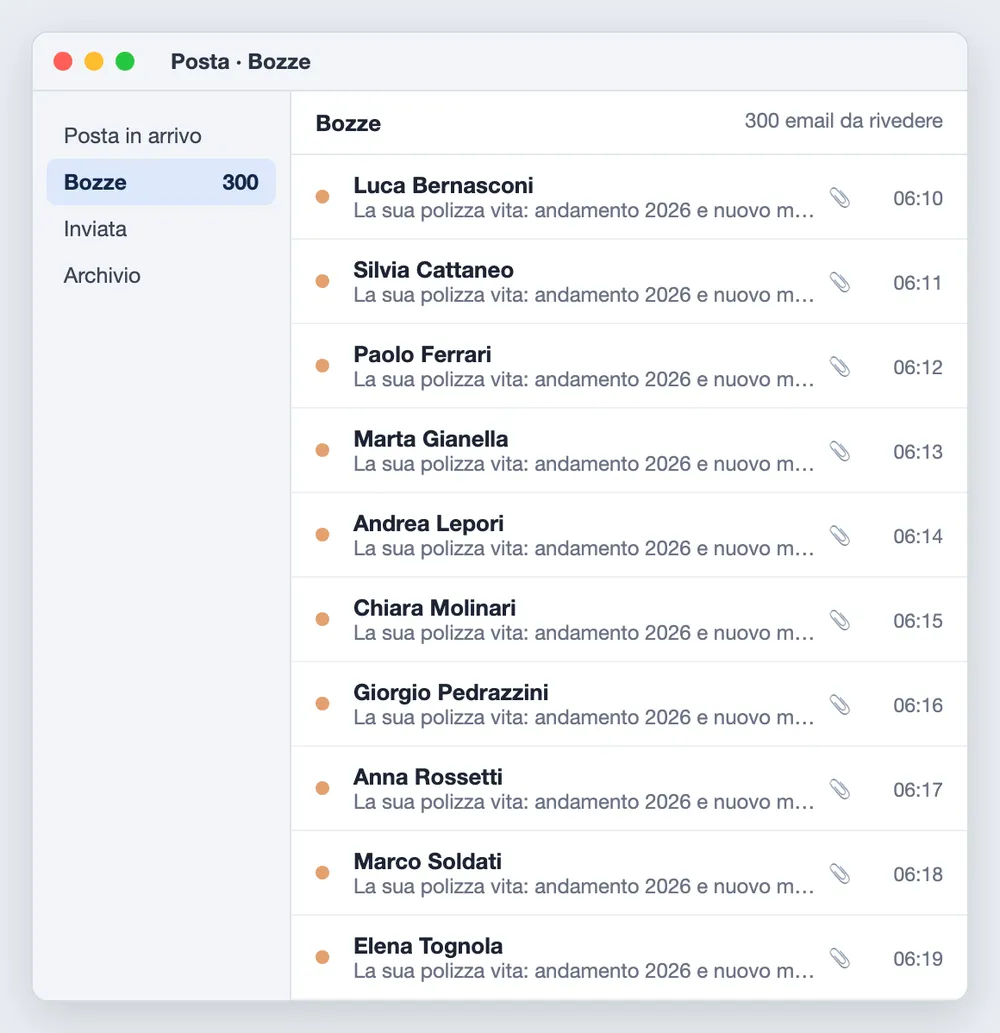The width and height of the screenshot is (1000, 1033).
Task: Click orange dot next to Silvia Cattaneo
Action: (322, 281)
